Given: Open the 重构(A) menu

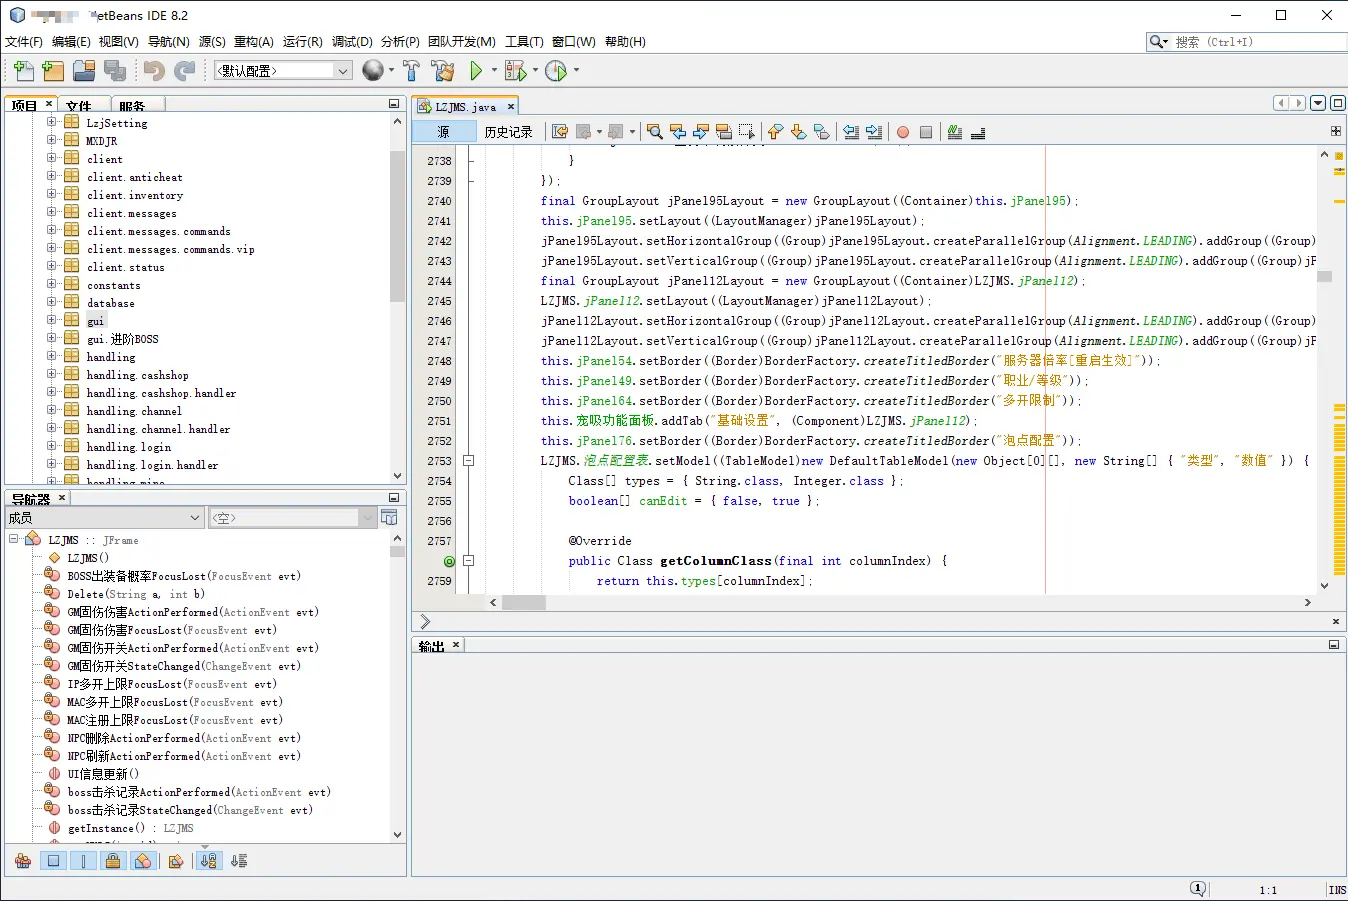Looking at the screenshot, I should pyautogui.click(x=254, y=42).
